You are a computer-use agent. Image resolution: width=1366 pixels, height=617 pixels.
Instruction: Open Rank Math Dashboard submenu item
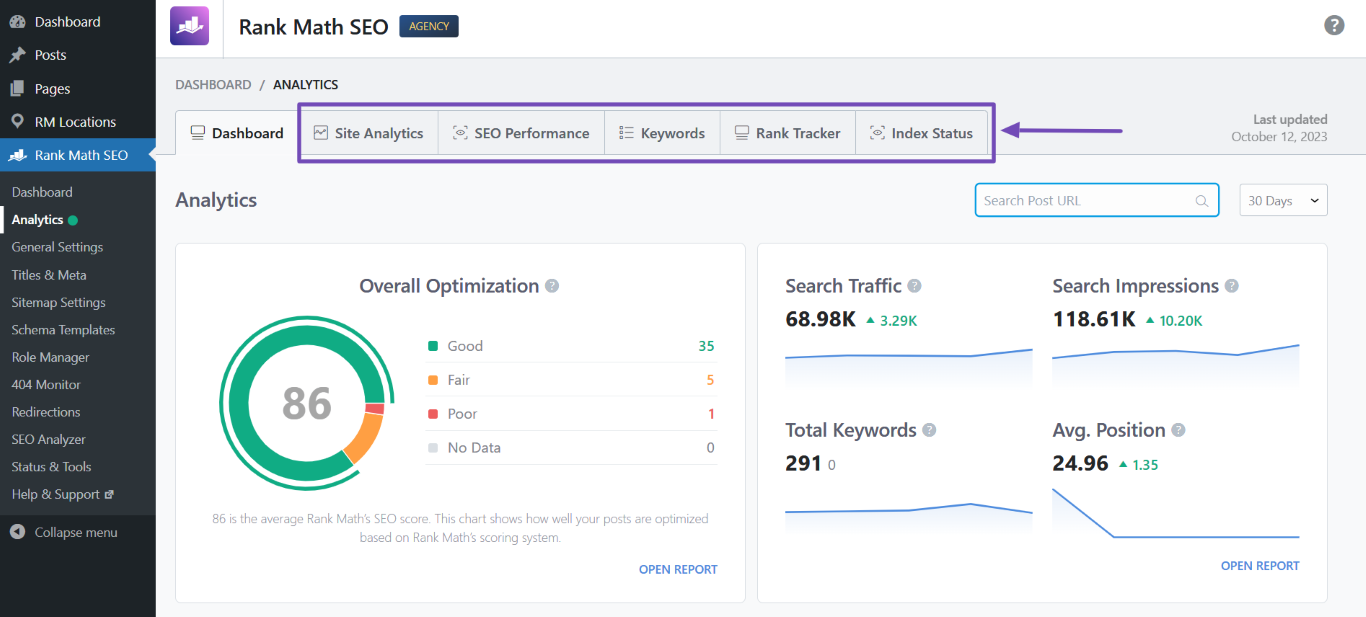(78, 192)
